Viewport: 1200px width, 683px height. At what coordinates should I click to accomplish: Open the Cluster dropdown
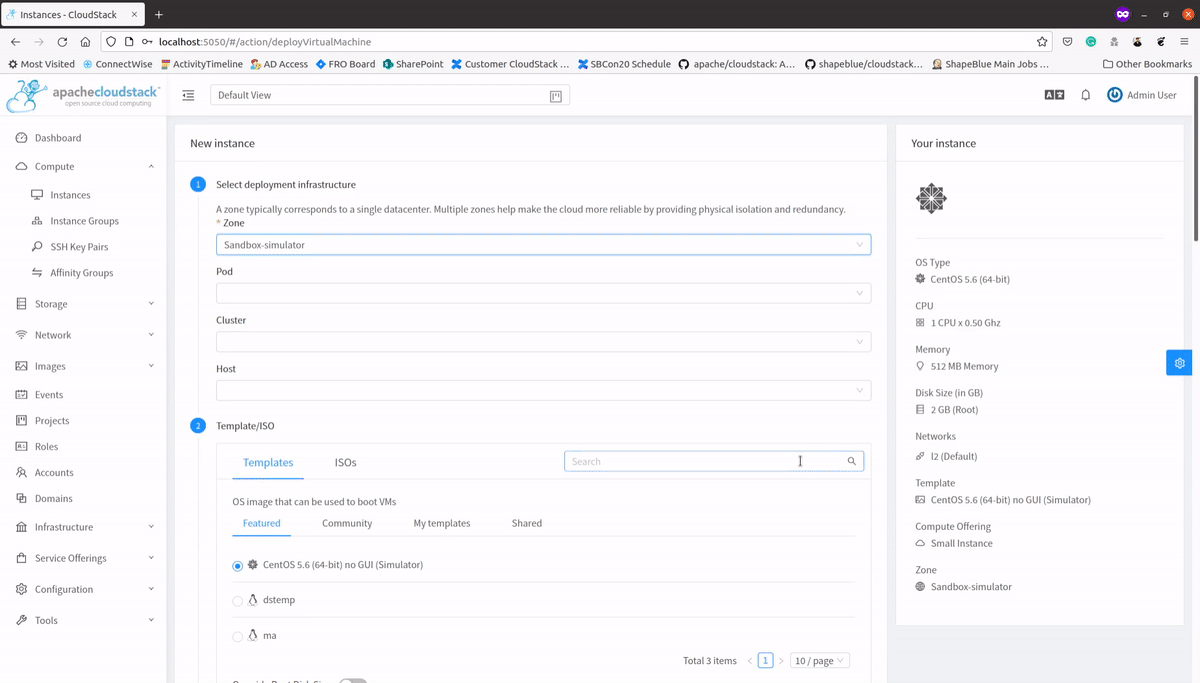tap(543, 342)
